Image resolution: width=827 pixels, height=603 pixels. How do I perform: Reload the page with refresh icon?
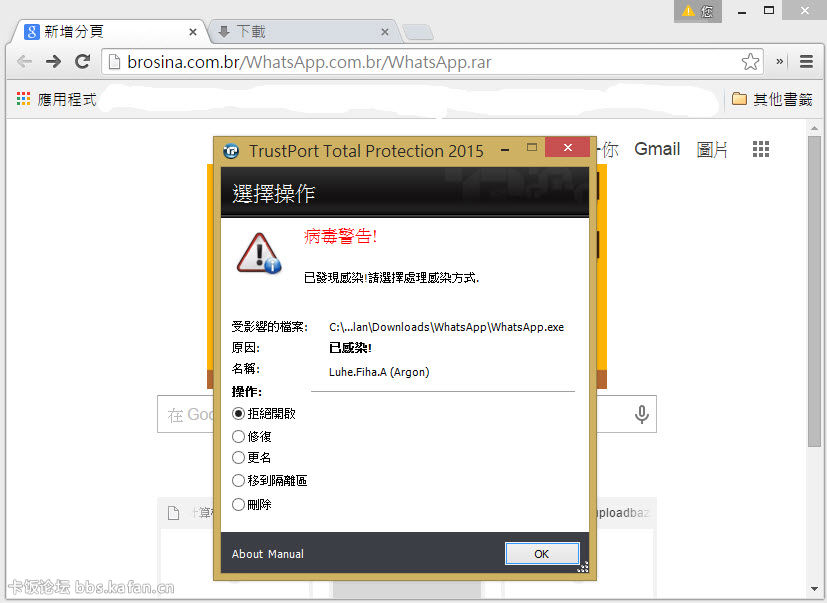click(83, 62)
